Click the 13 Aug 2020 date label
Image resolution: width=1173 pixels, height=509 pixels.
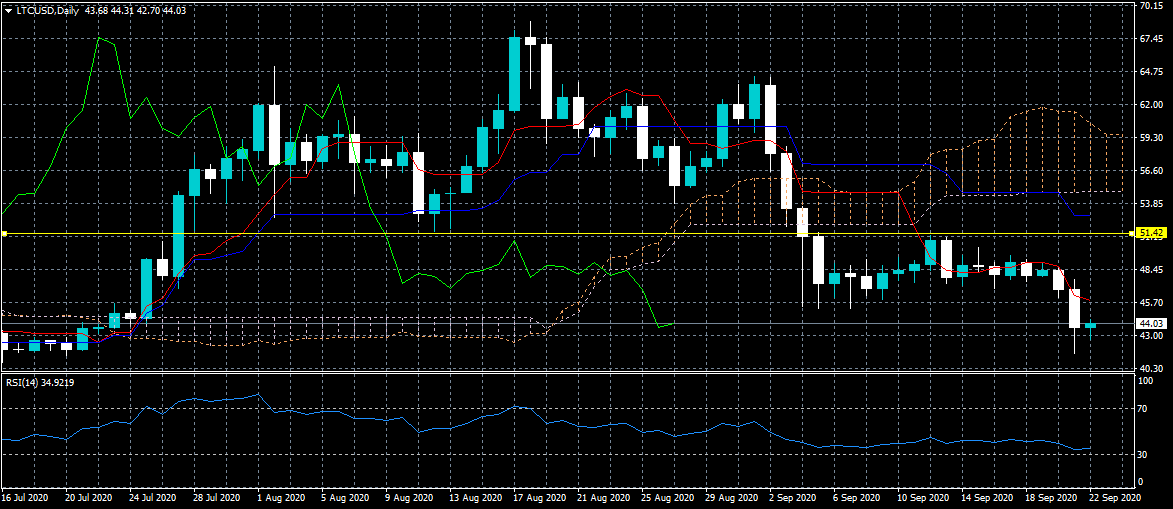point(474,498)
